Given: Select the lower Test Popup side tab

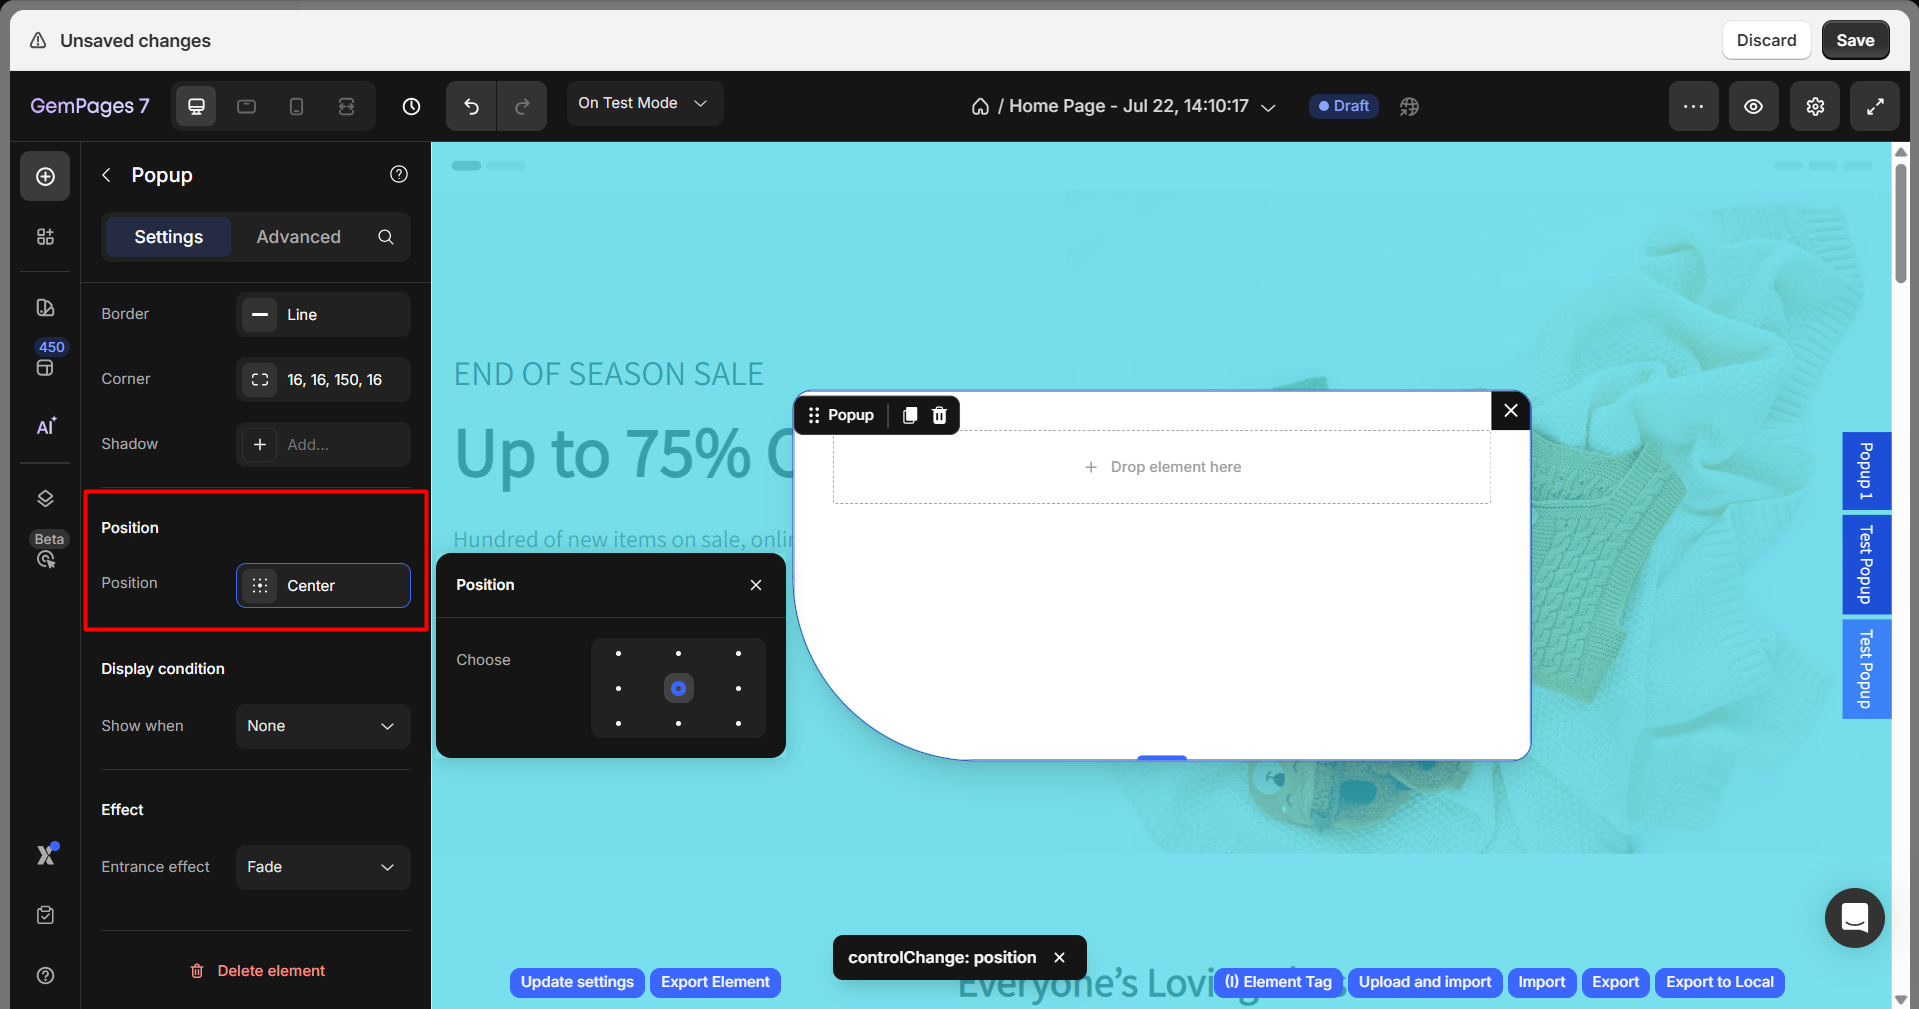Looking at the screenshot, I should [1866, 669].
